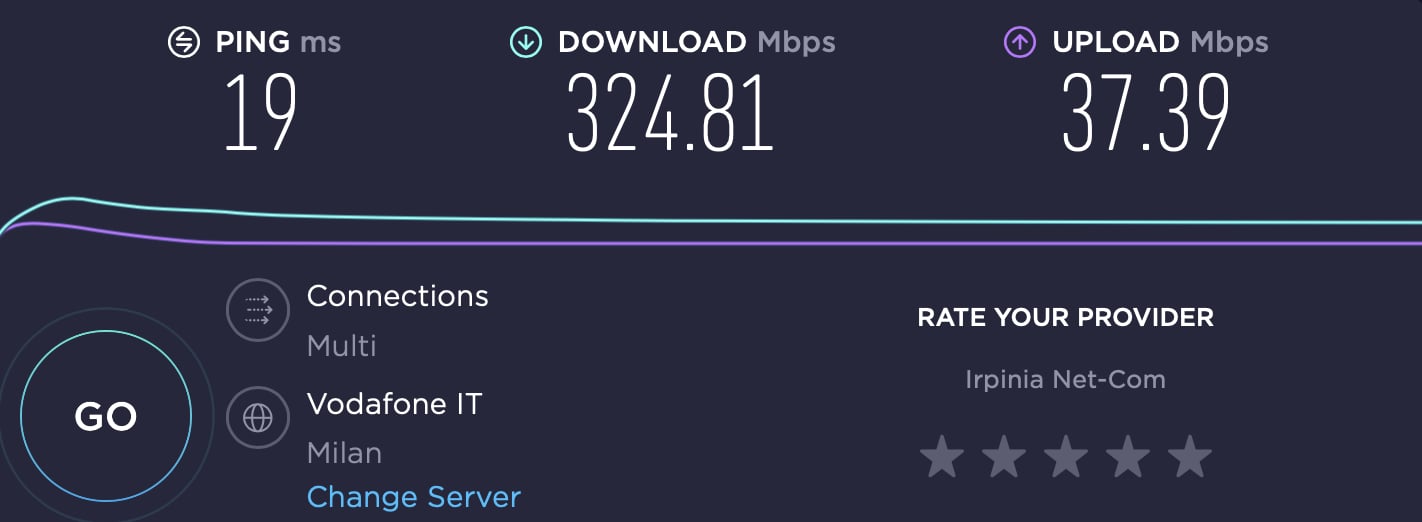The image size is (1422, 522).
Task: Click the download arrow icon
Action: [525, 42]
